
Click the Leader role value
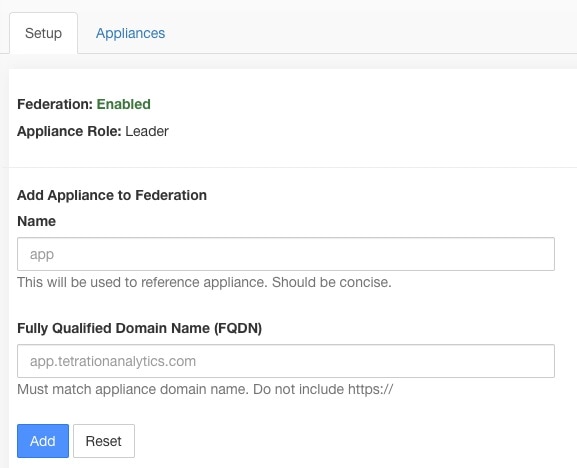(147, 131)
